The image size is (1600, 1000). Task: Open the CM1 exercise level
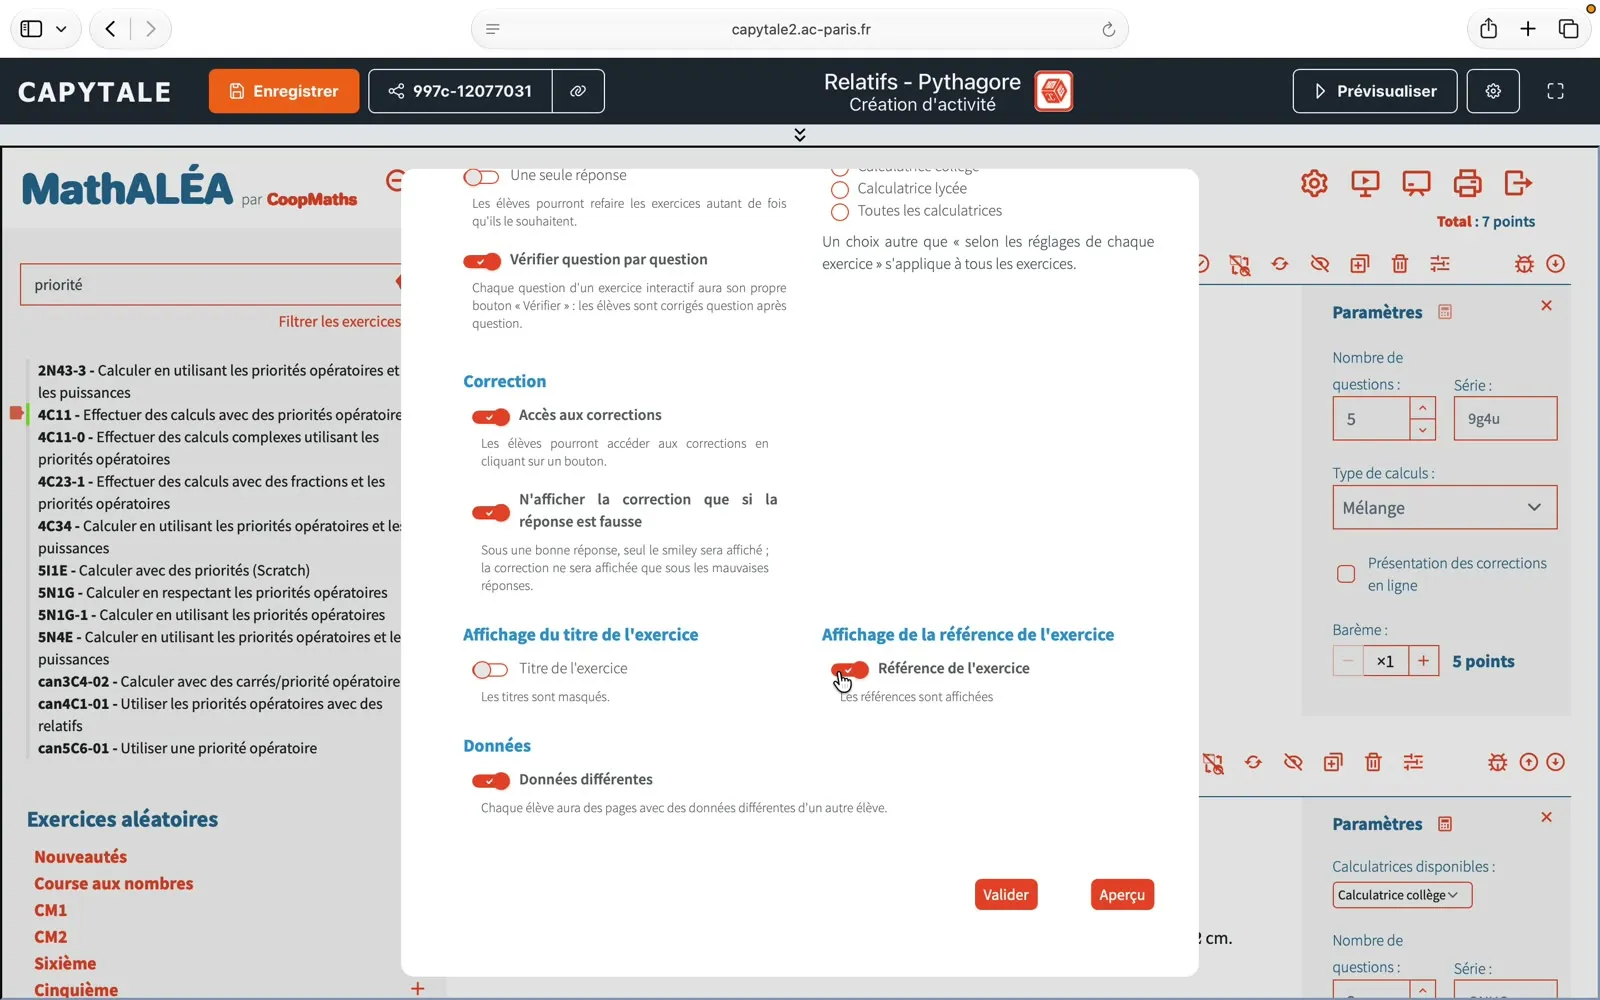pos(51,910)
